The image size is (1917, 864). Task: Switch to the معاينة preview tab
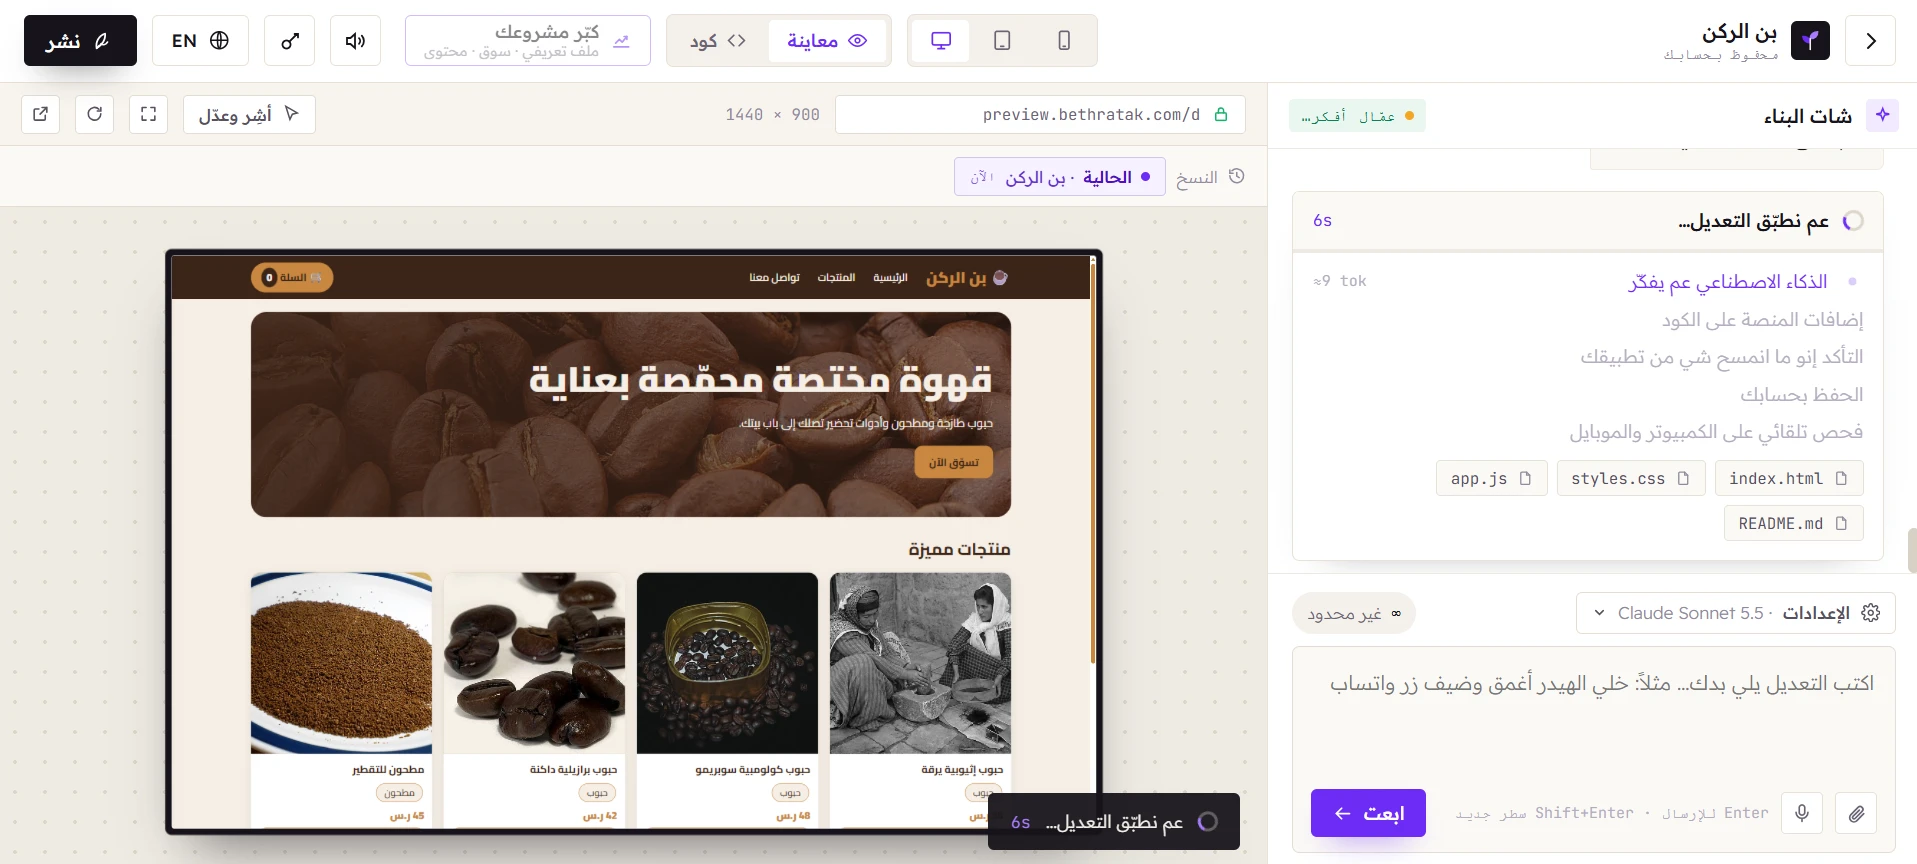827,41
